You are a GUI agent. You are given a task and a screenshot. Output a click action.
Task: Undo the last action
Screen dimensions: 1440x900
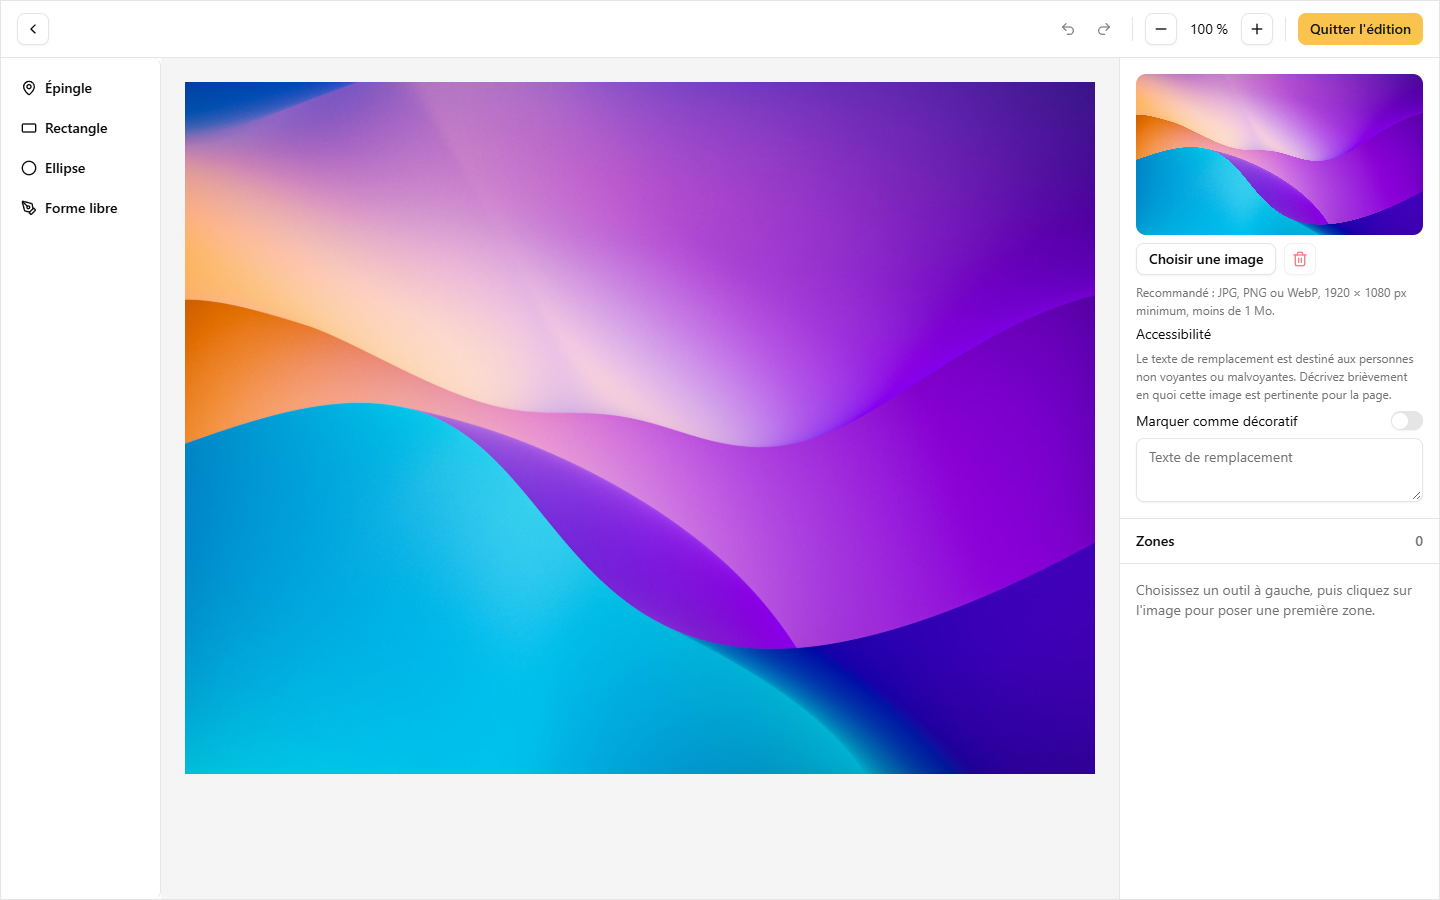[1068, 29]
